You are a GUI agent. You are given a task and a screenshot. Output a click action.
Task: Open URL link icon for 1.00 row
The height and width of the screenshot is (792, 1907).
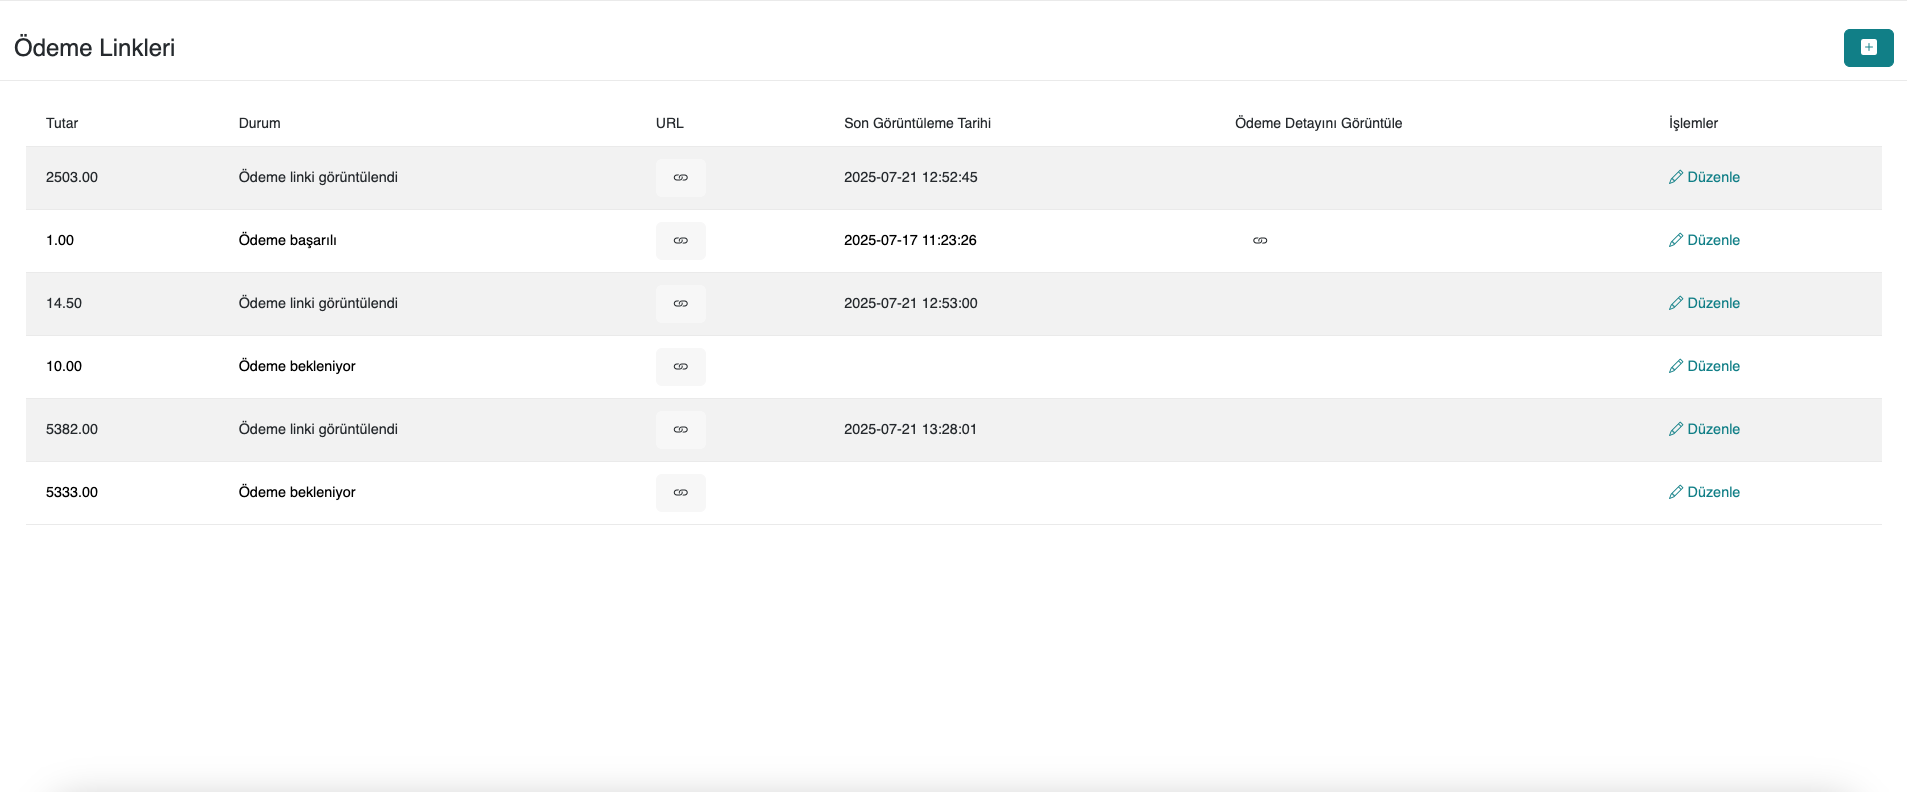(x=680, y=241)
